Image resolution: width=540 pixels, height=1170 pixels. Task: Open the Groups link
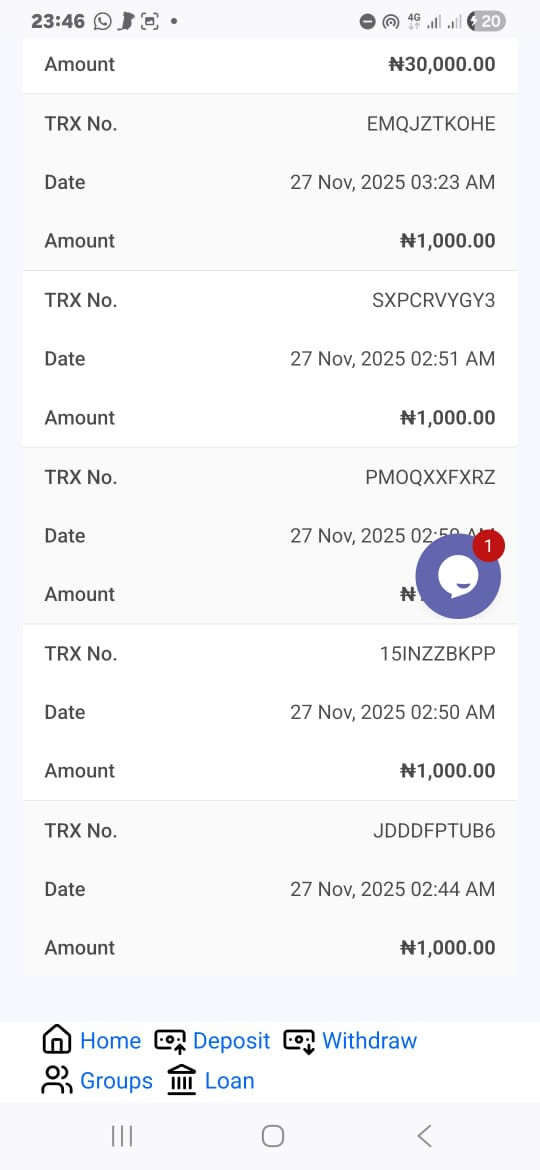pyautogui.click(x=116, y=1080)
